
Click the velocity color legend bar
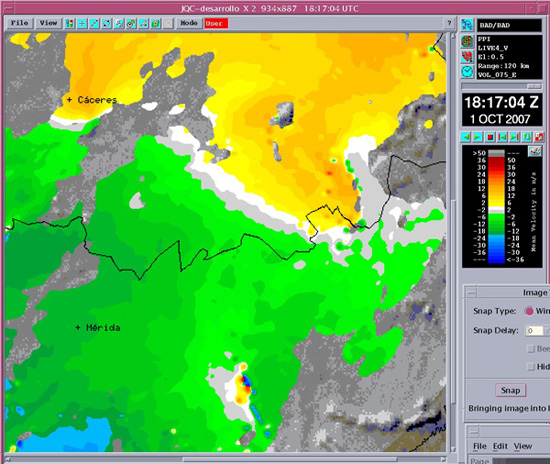496,207
